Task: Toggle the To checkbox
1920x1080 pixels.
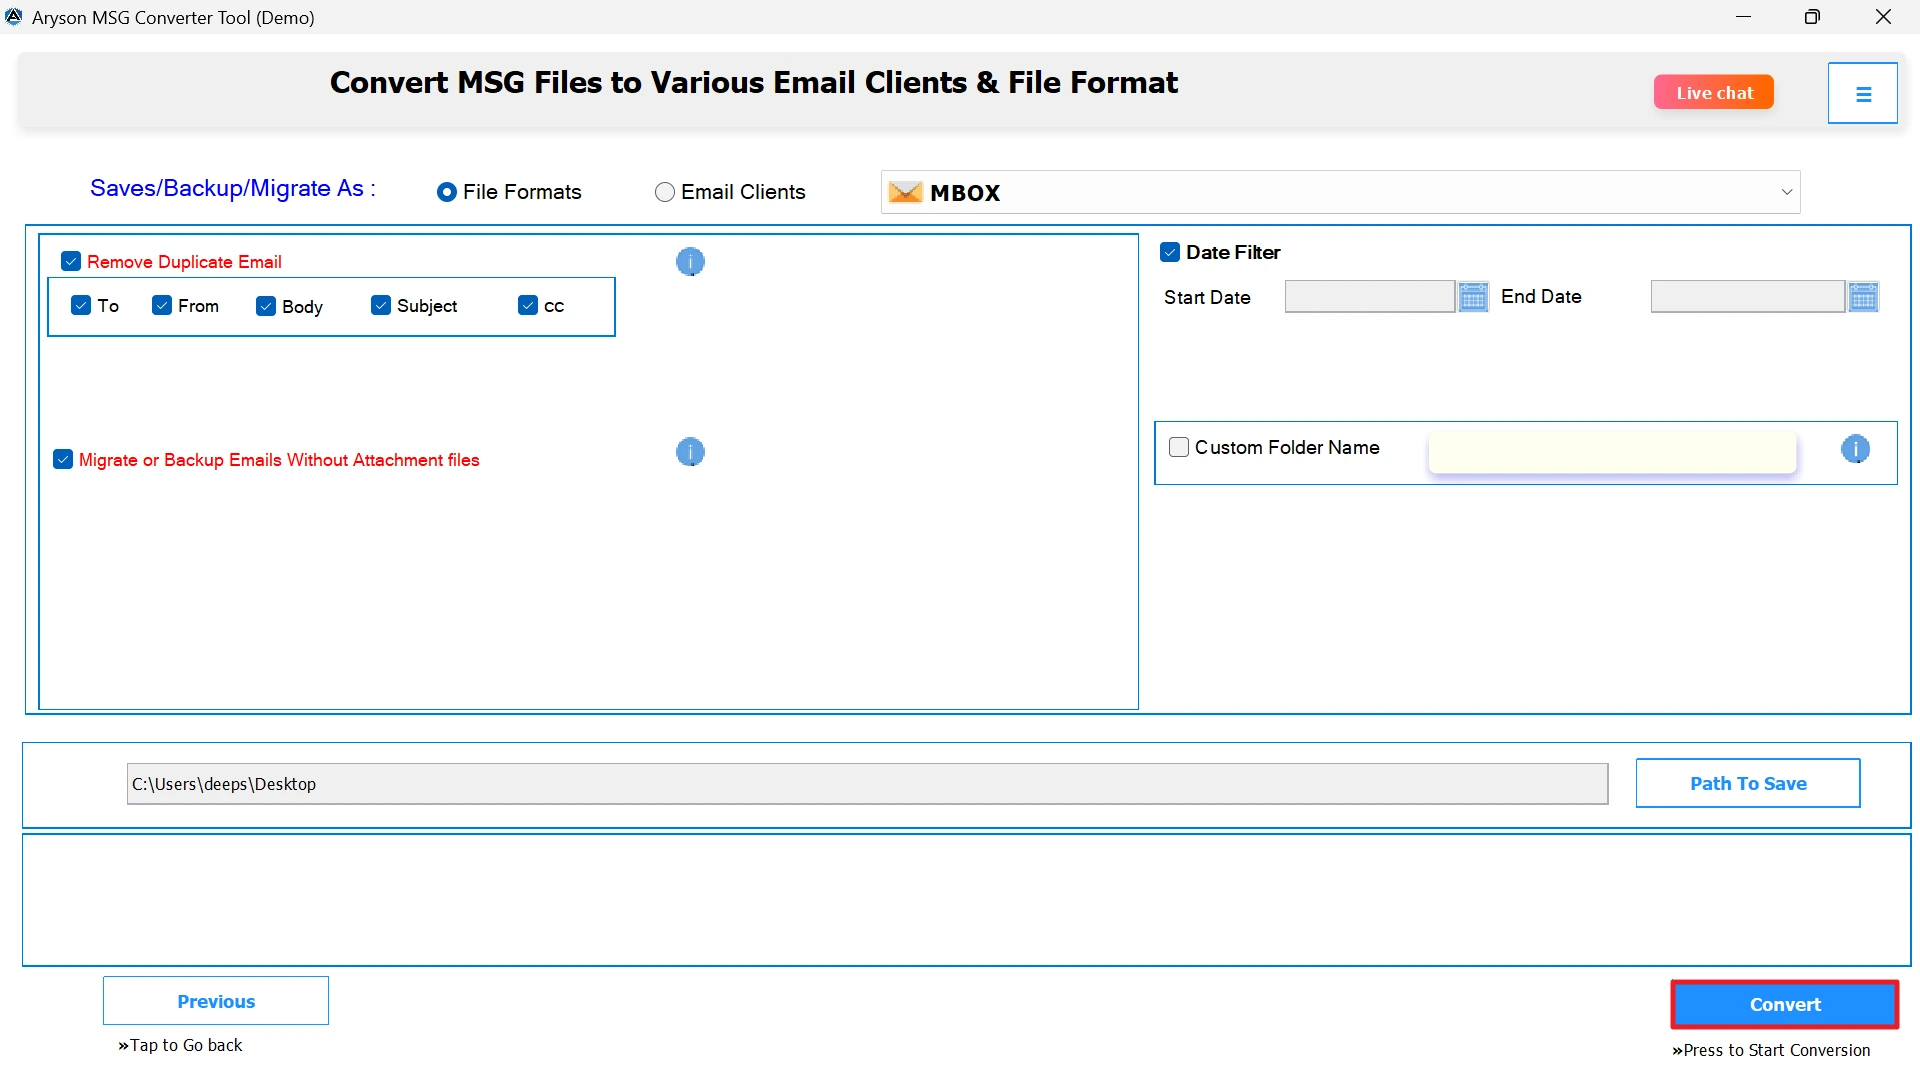Action: coord(81,305)
